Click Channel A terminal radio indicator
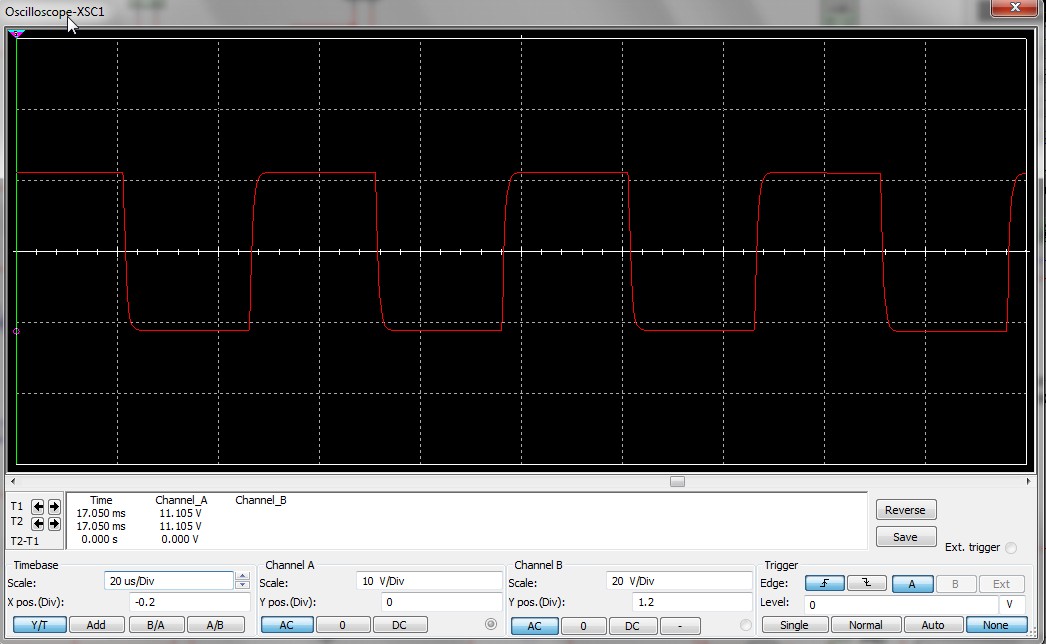 click(491, 624)
